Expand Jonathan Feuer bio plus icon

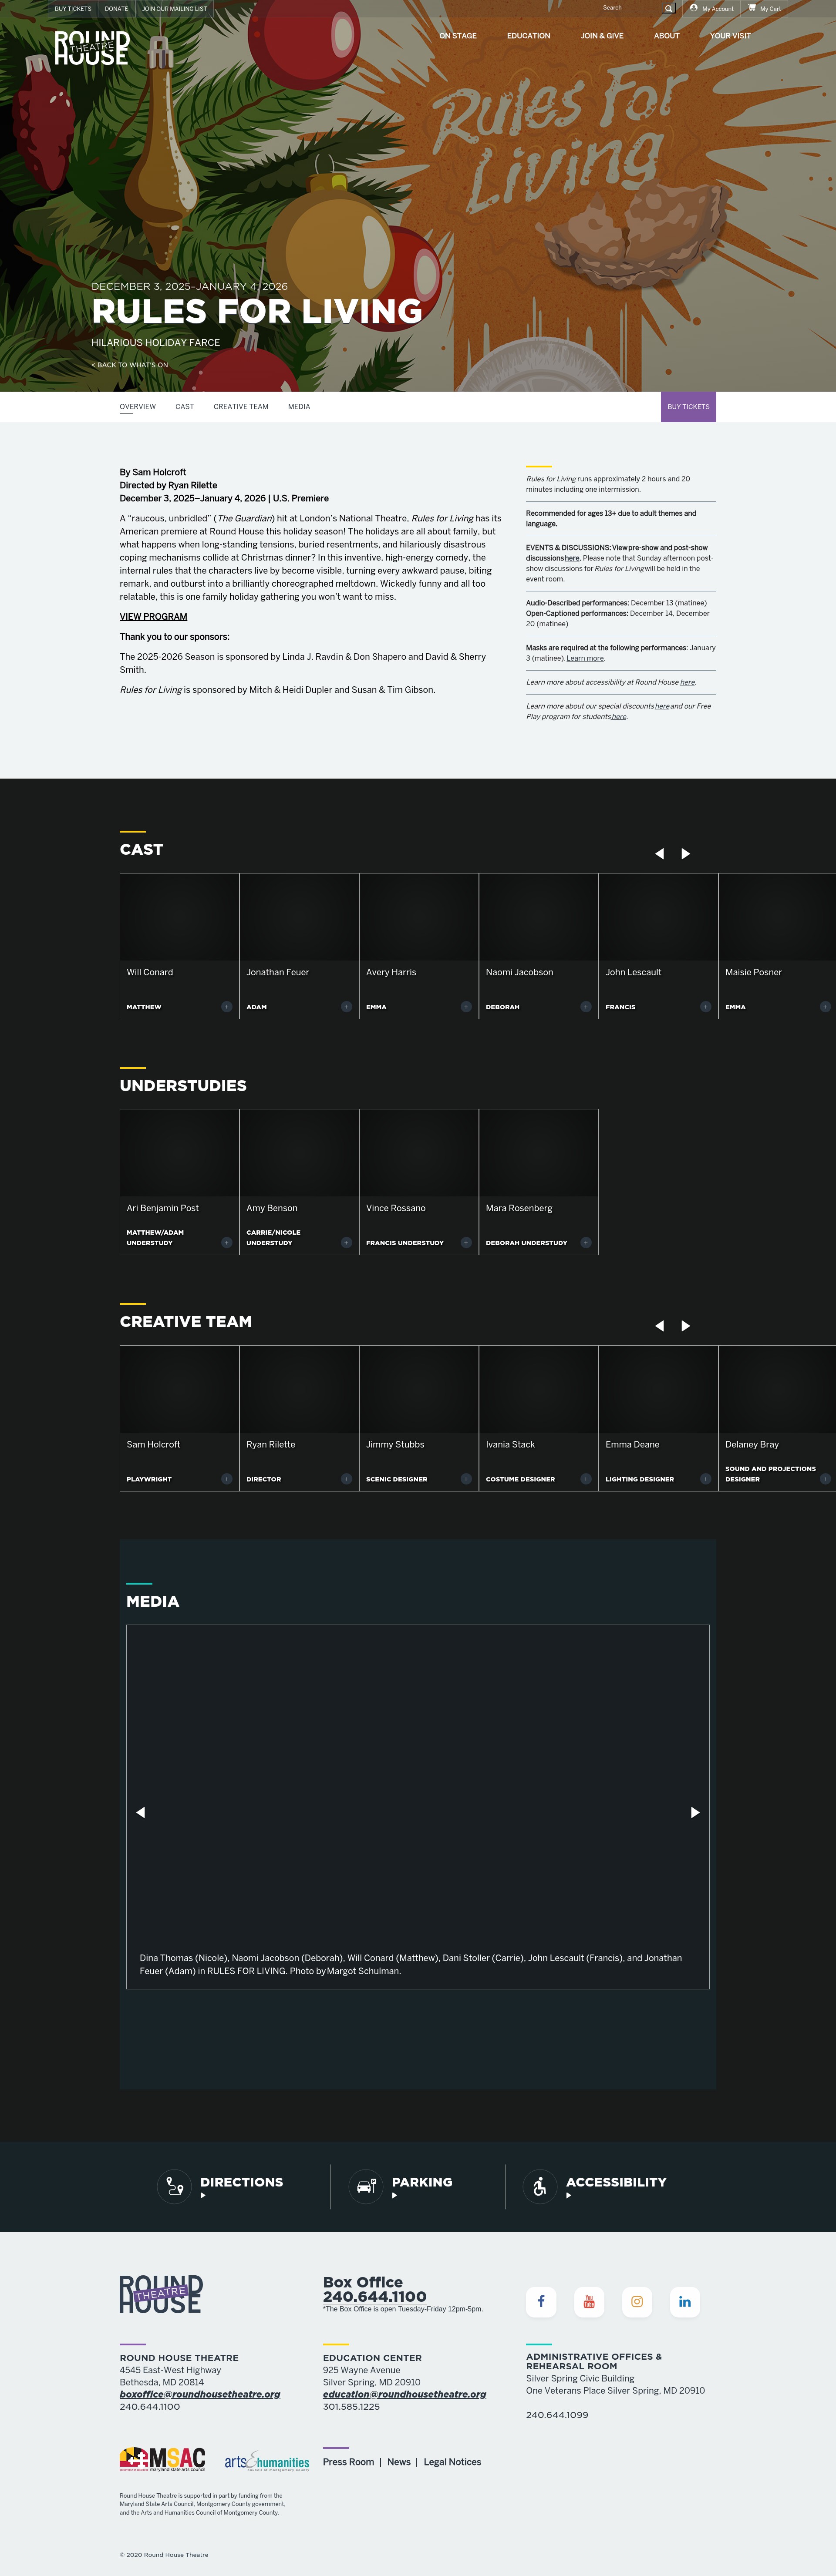pyautogui.click(x=346, y=1007)
